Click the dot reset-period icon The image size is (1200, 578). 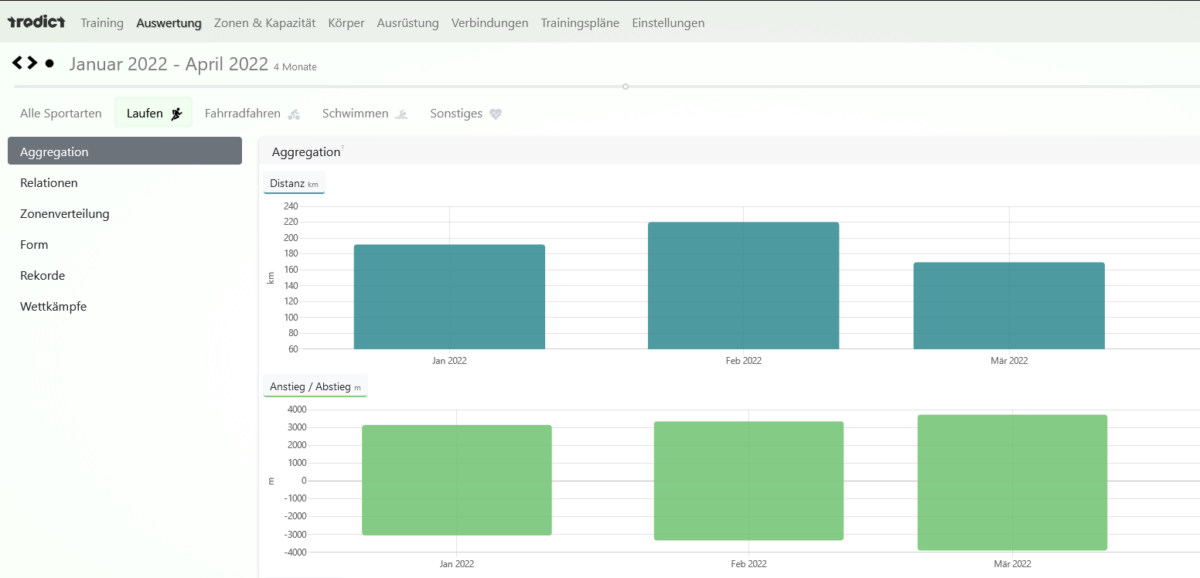pyautogui.click(x=49, y=63)
